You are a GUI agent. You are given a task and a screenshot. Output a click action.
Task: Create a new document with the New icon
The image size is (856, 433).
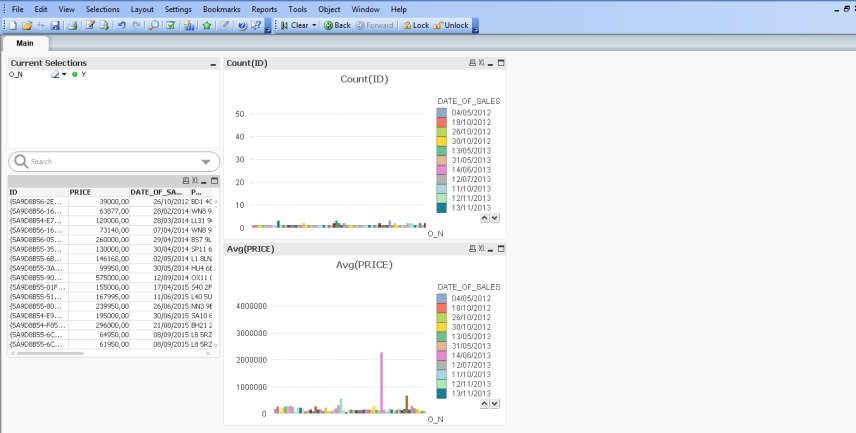pyautogui.click(x=13, y=25)
